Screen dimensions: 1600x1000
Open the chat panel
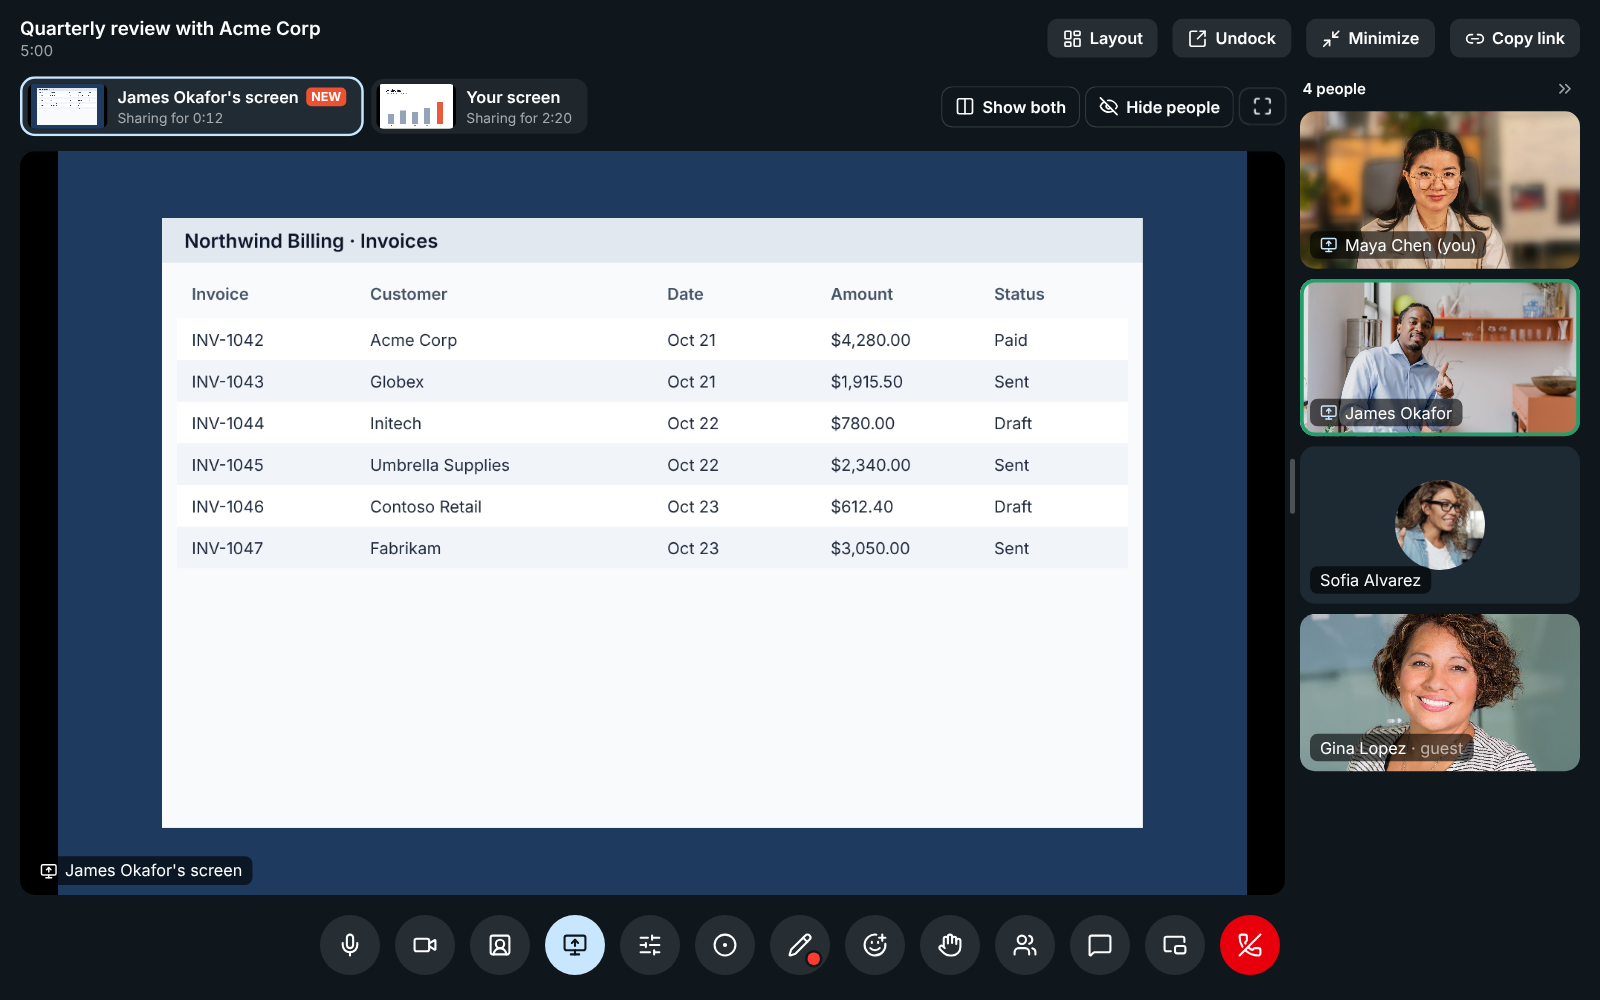pyautogui.click(x=1100, y=945)
